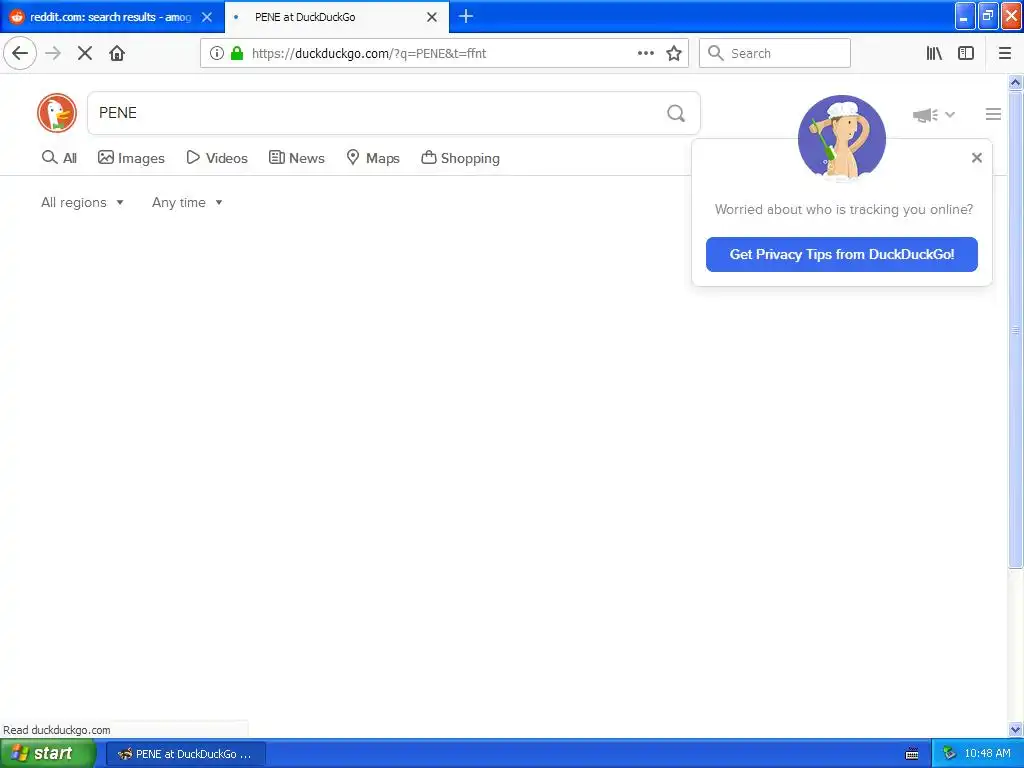The image size is (1024, 768).
Task: Go back using the browser back arrow
Action: (20, 53)
